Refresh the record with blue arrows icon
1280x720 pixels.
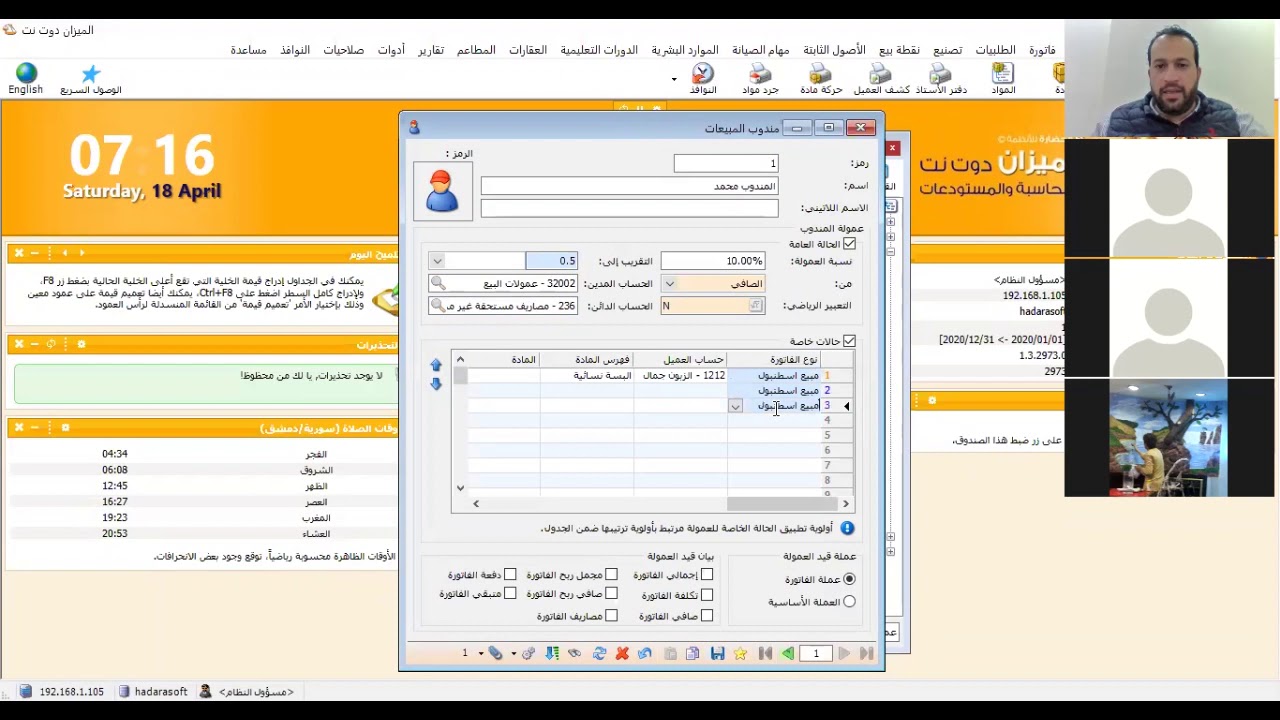pos(599,654)
